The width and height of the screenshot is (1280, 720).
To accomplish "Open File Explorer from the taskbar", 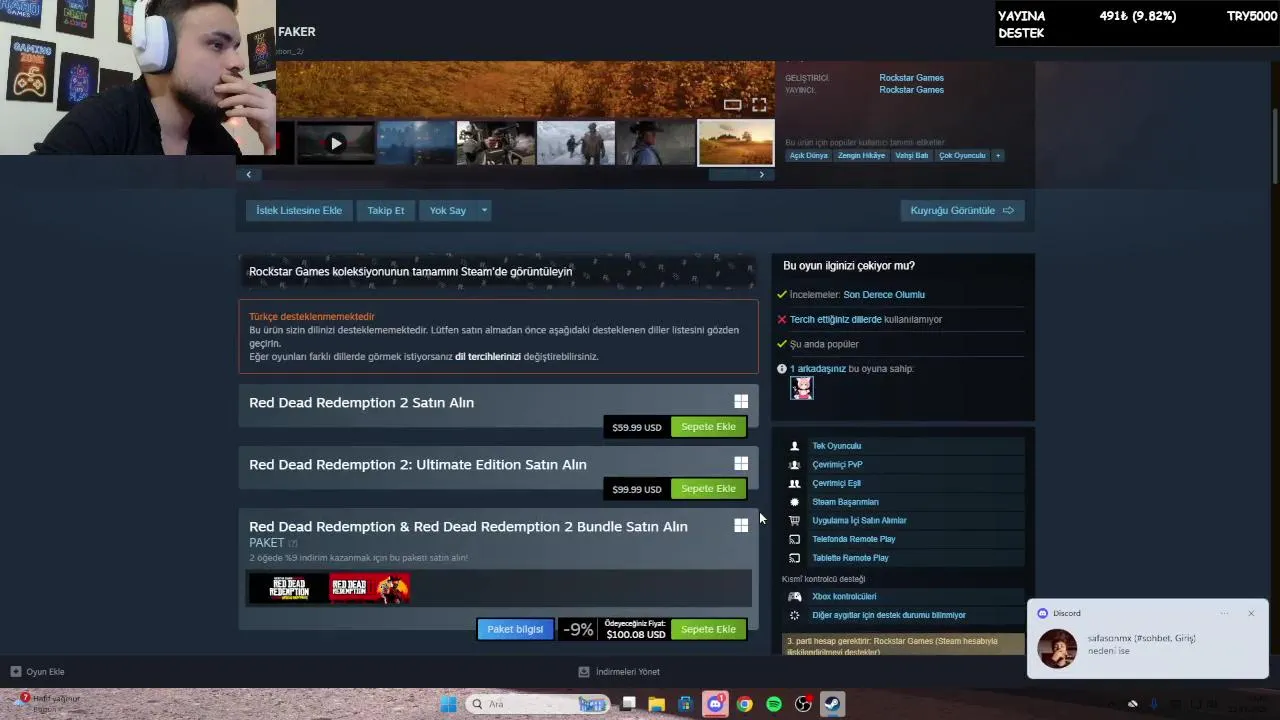I will [x=657, y=704].
